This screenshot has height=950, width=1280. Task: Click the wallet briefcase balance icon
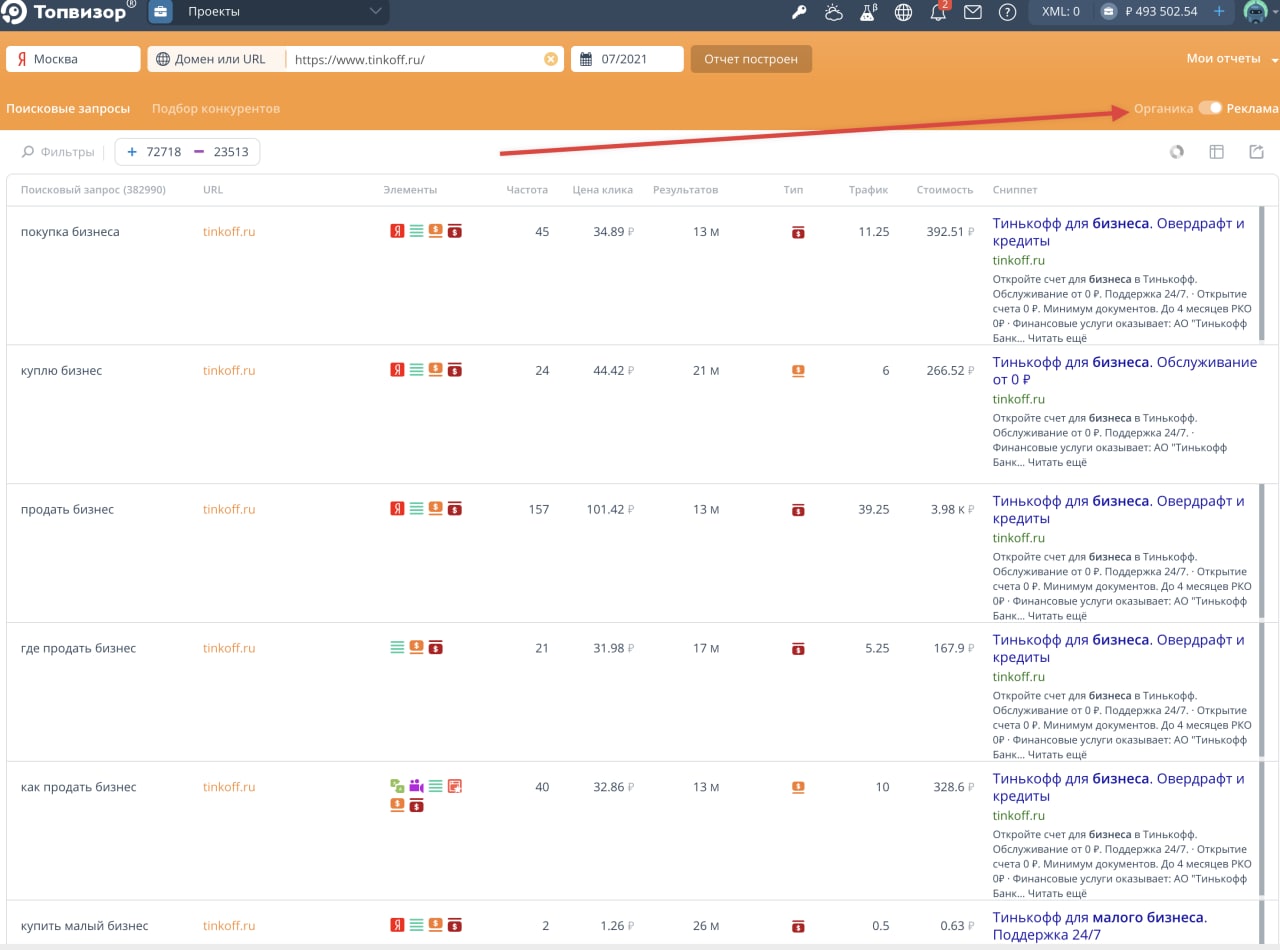click(1107, 12)
